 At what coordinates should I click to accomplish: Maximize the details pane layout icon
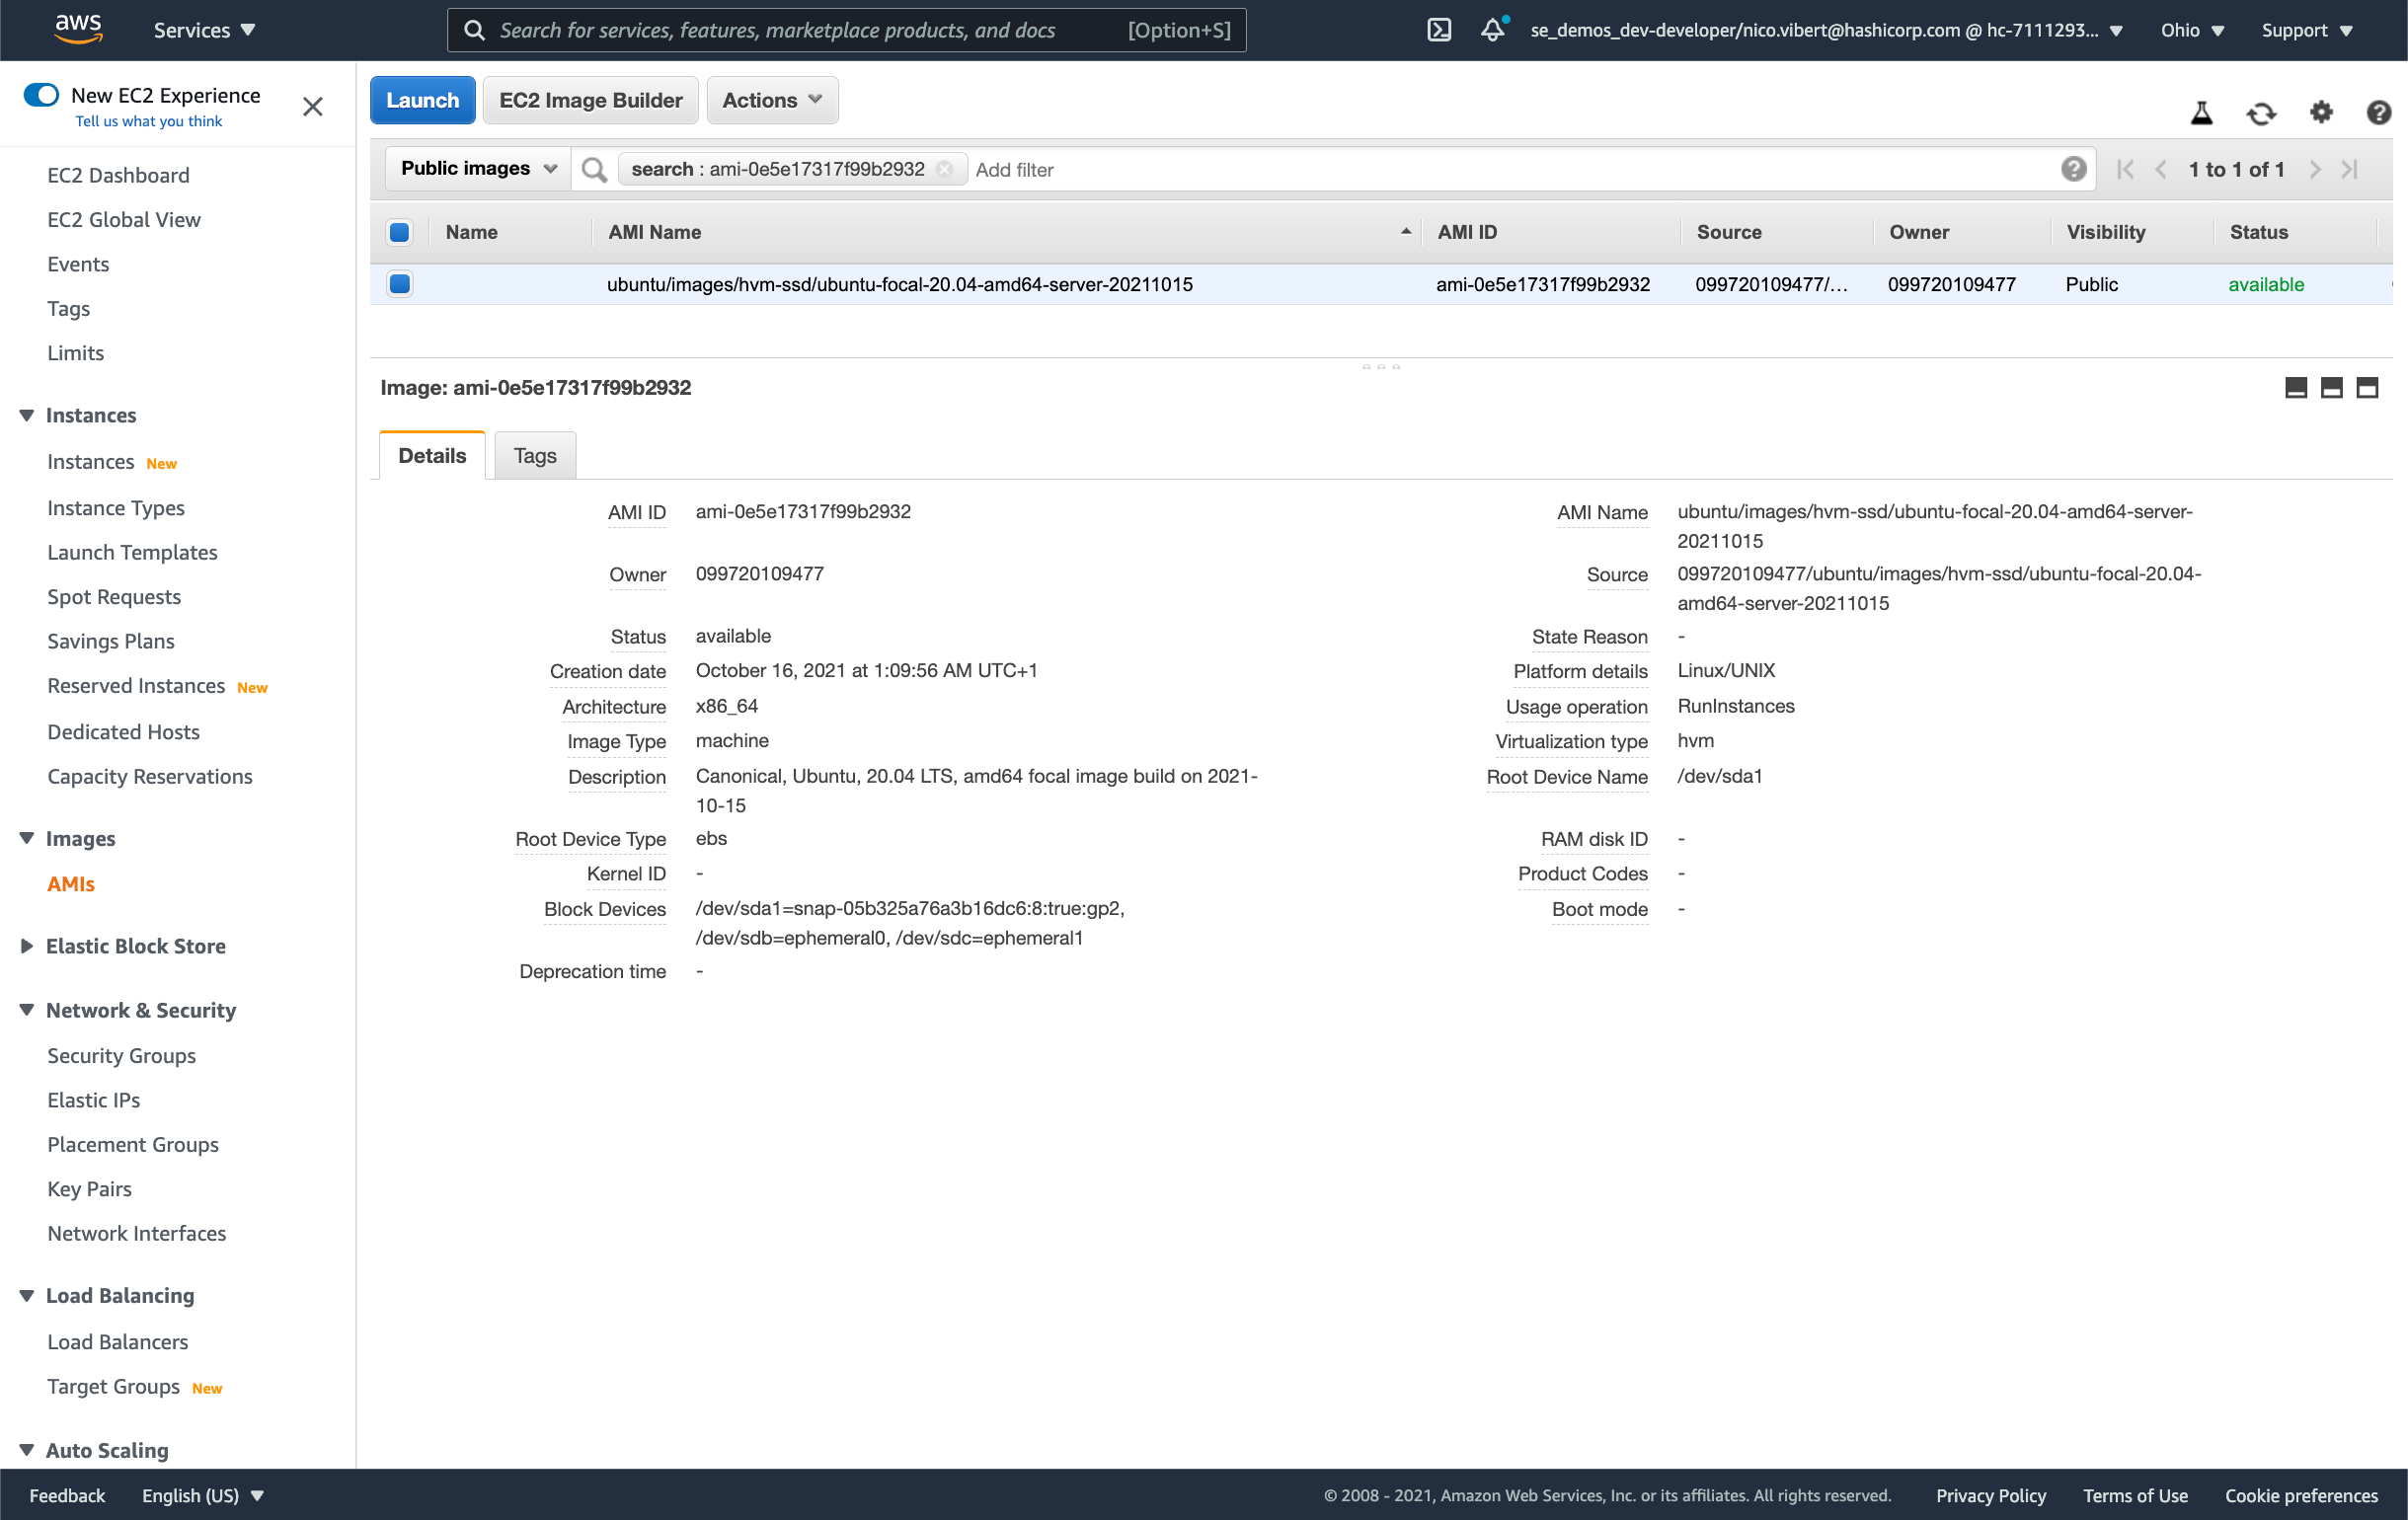tap(2366, 388)
